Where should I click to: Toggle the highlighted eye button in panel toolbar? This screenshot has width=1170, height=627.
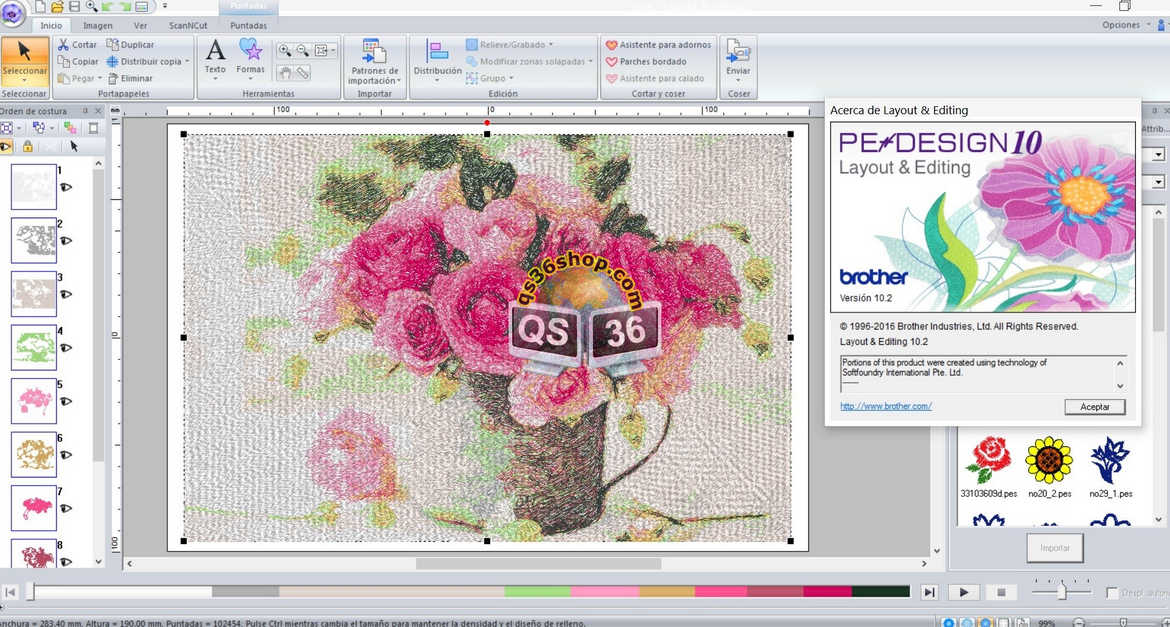click(7, 146)
